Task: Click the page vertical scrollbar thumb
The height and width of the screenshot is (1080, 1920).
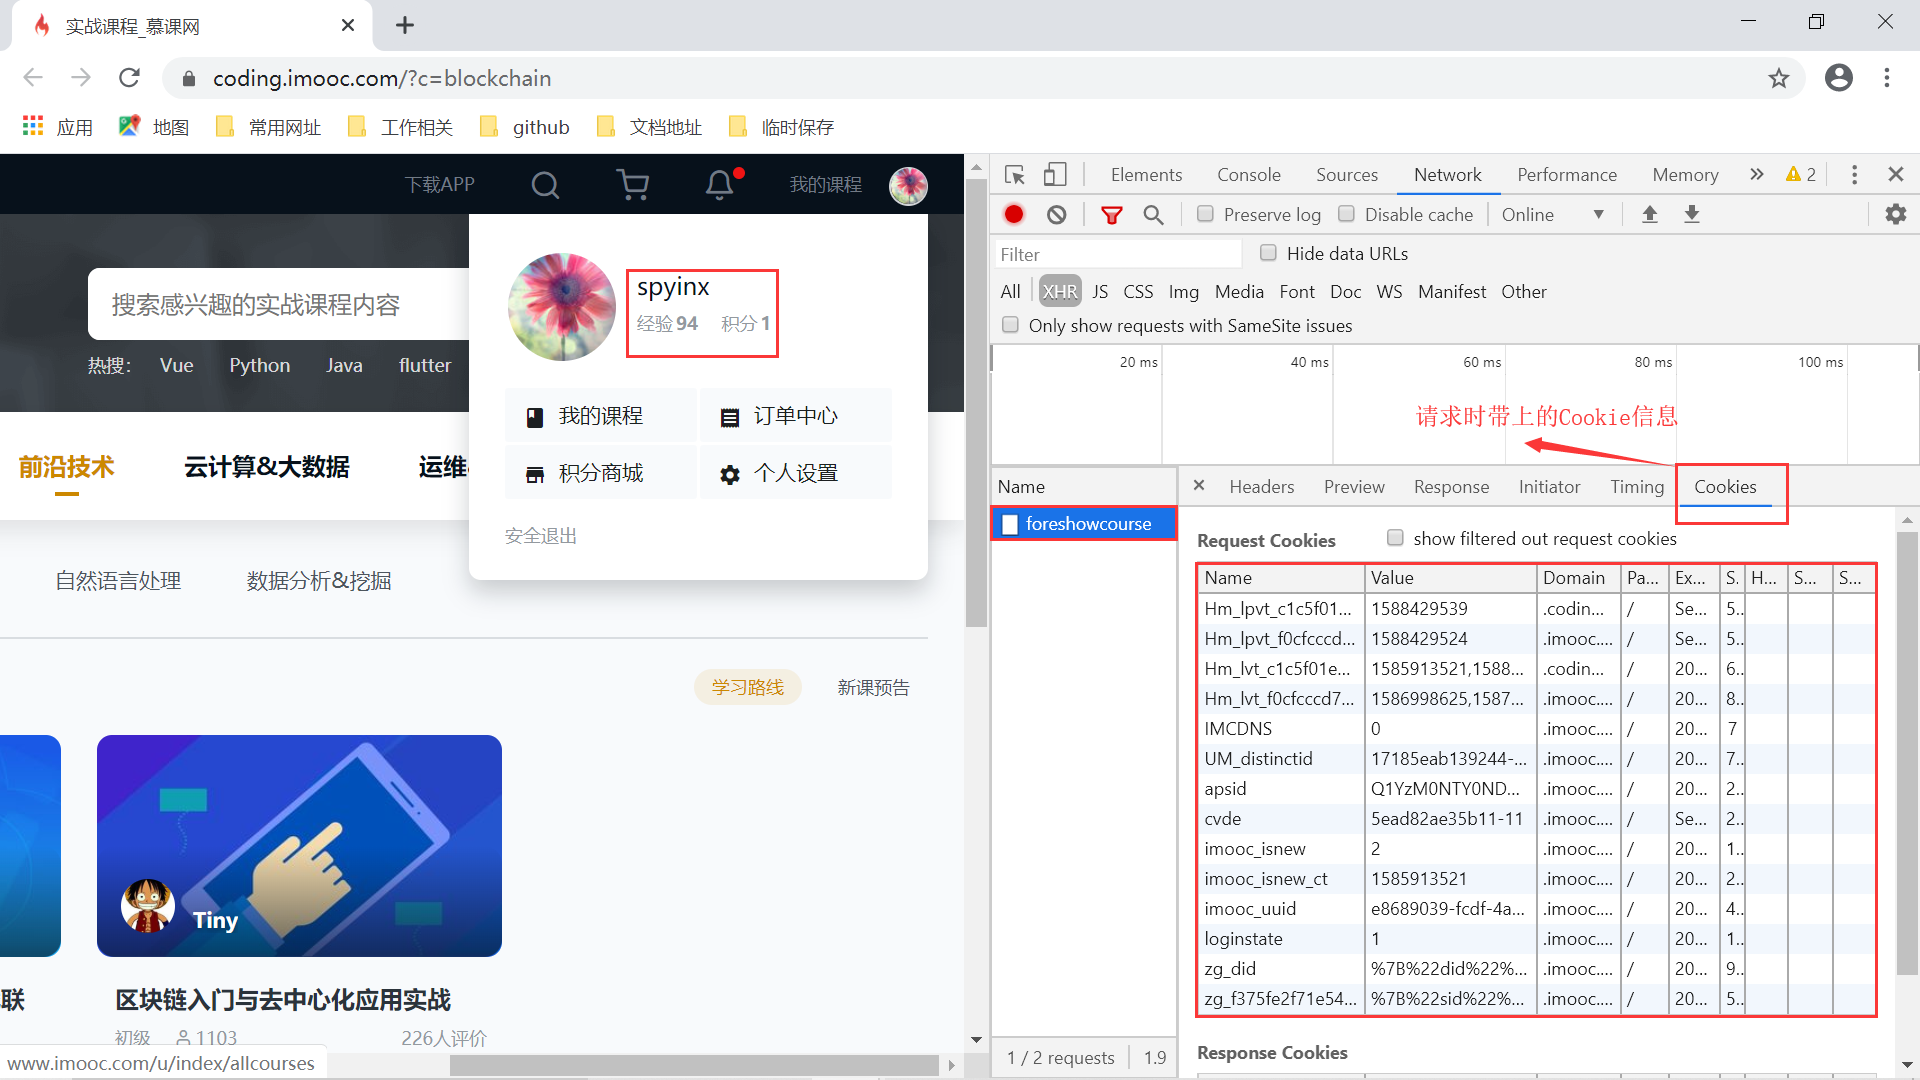Action: tap(976, 403)
